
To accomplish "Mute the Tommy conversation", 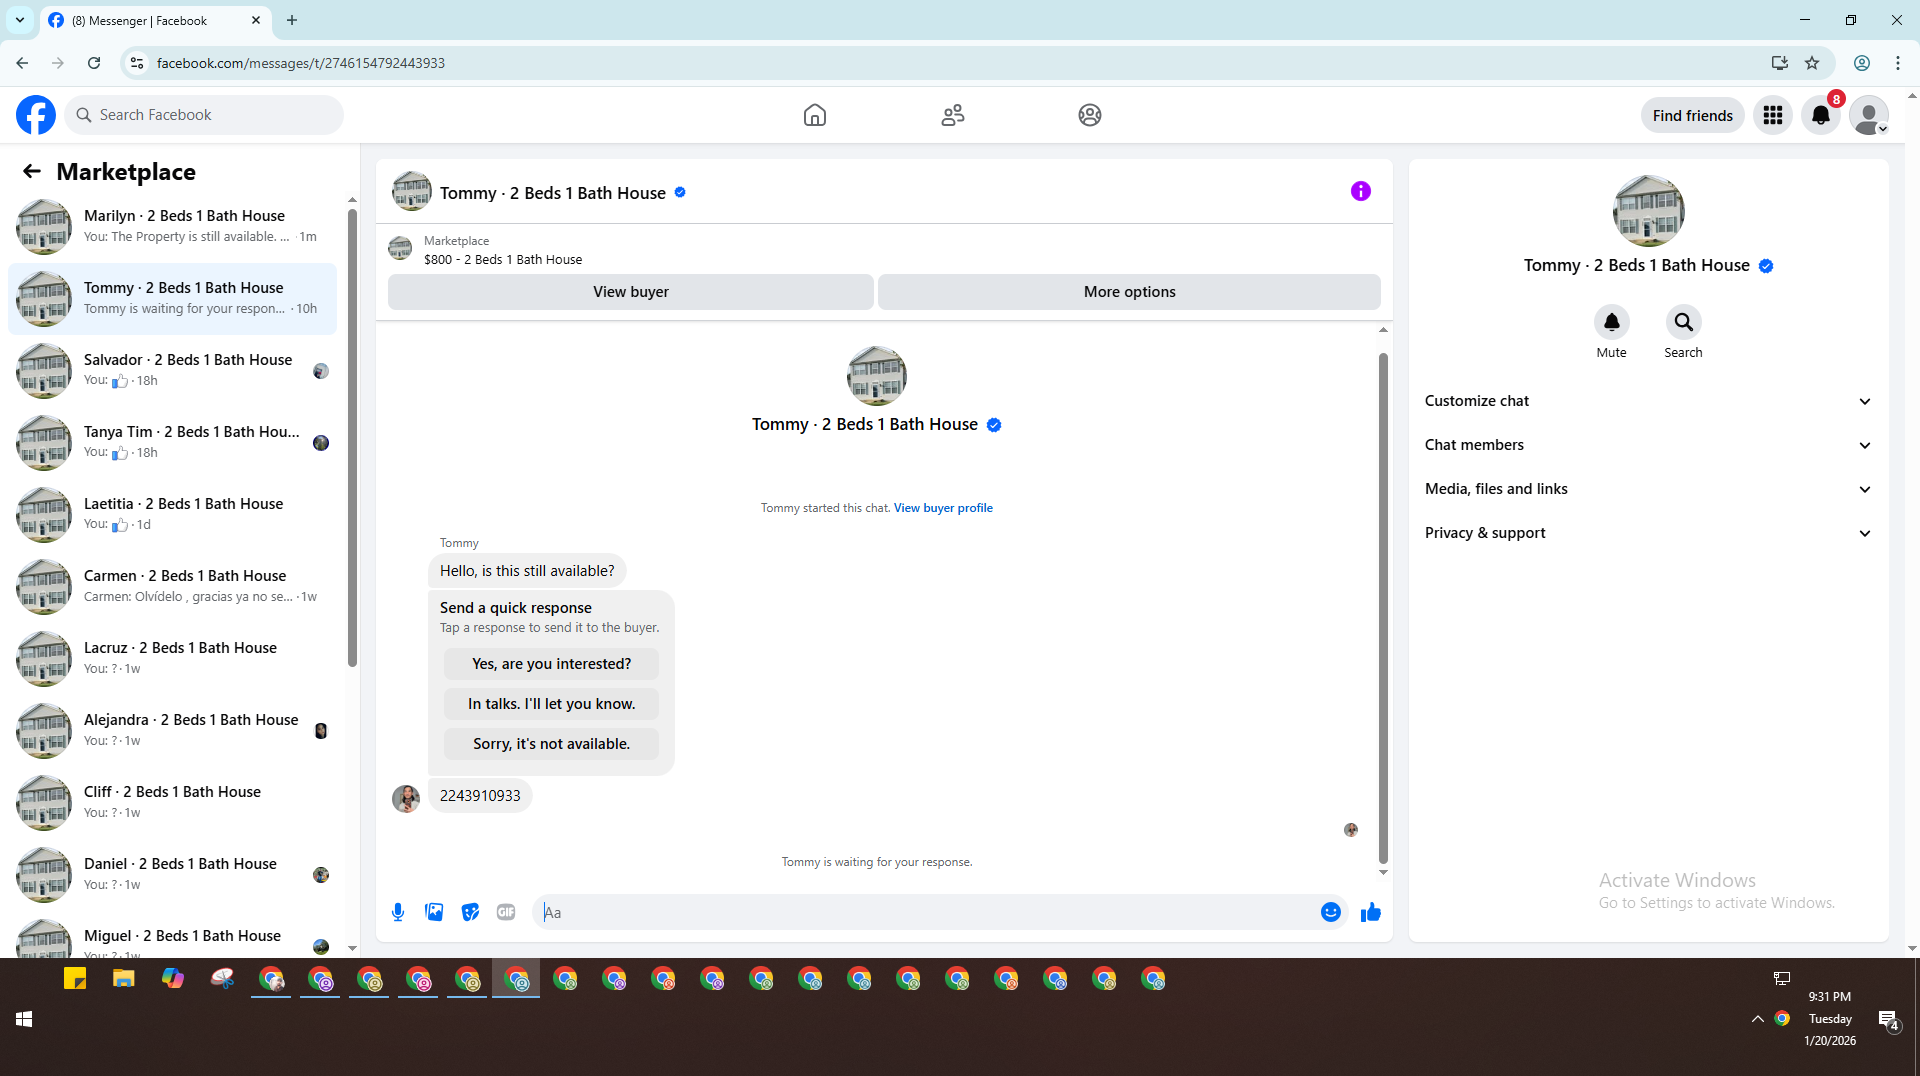I will pyautogui.click(x=1612, y=322).
